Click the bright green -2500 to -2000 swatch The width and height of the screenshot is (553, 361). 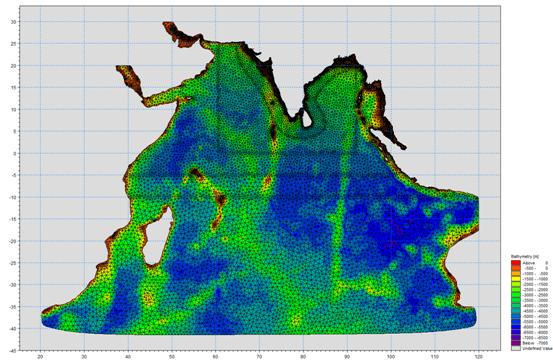tap(516, 289)
